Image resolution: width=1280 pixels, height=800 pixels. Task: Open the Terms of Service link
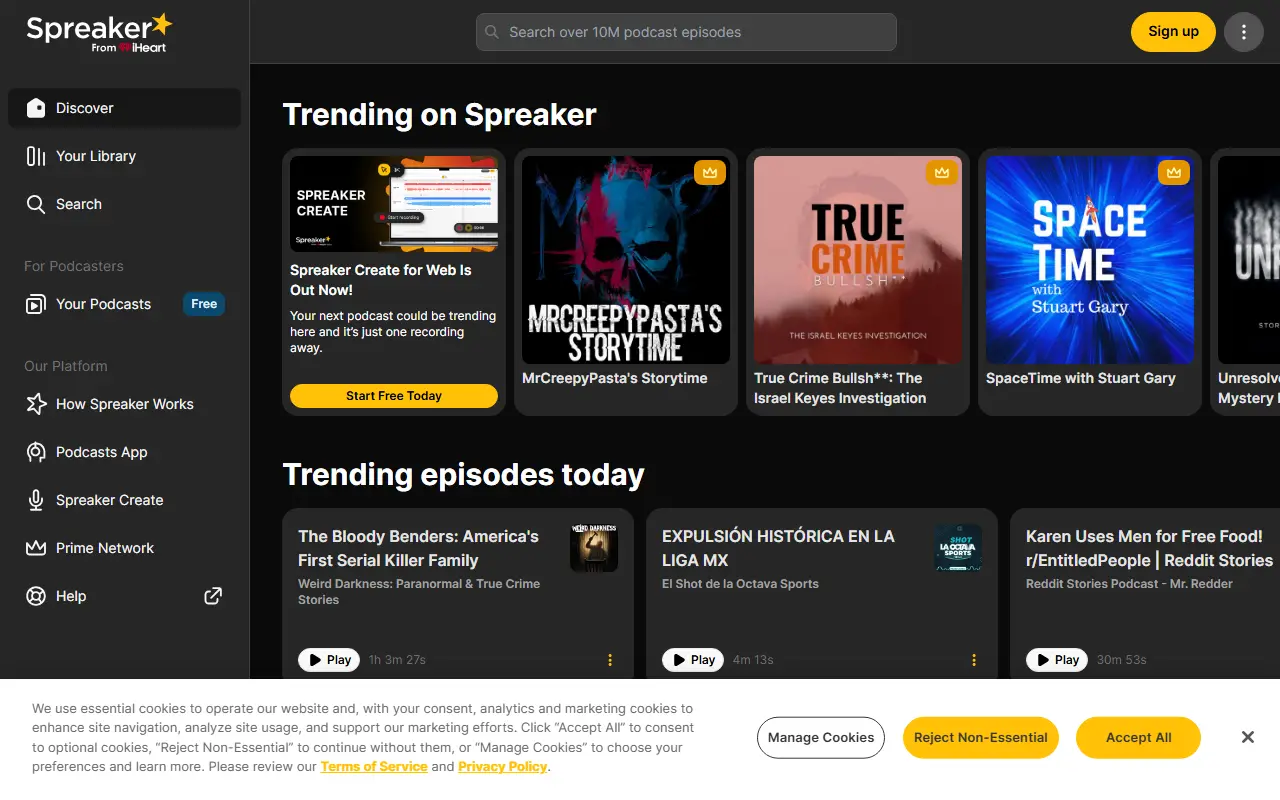[x=374, y=766]
